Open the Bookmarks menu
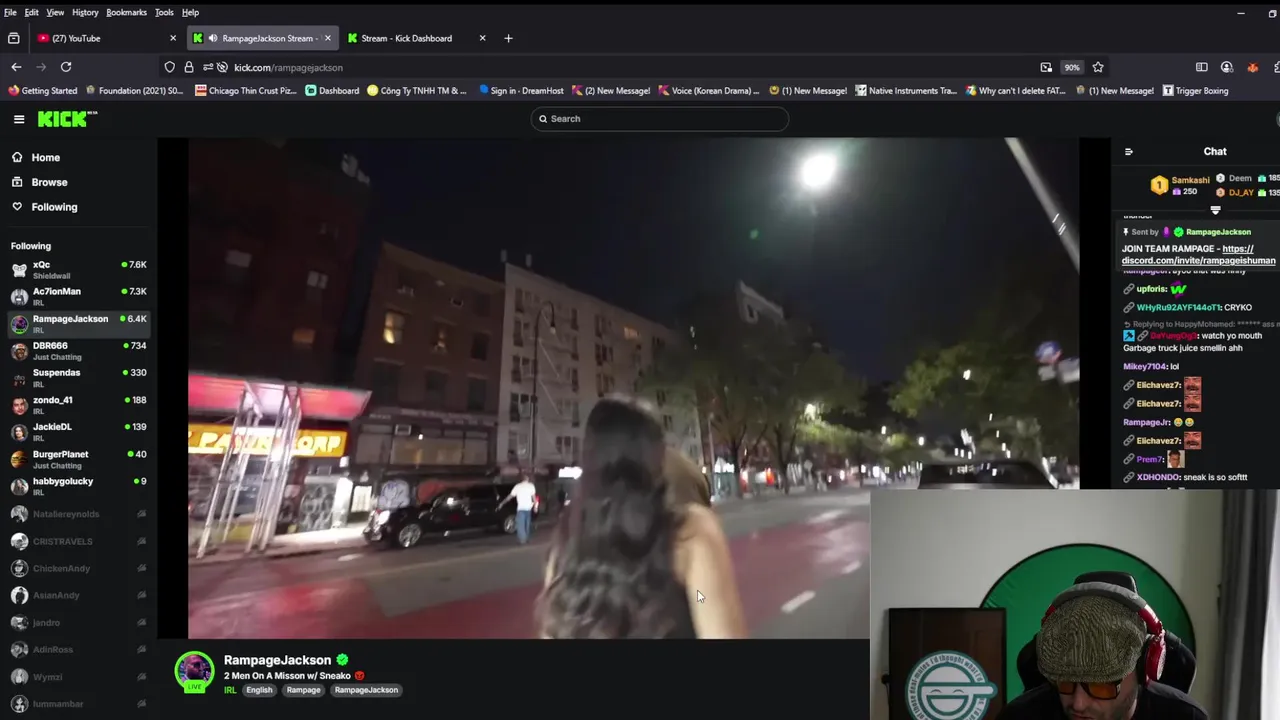 click(126, 12)
